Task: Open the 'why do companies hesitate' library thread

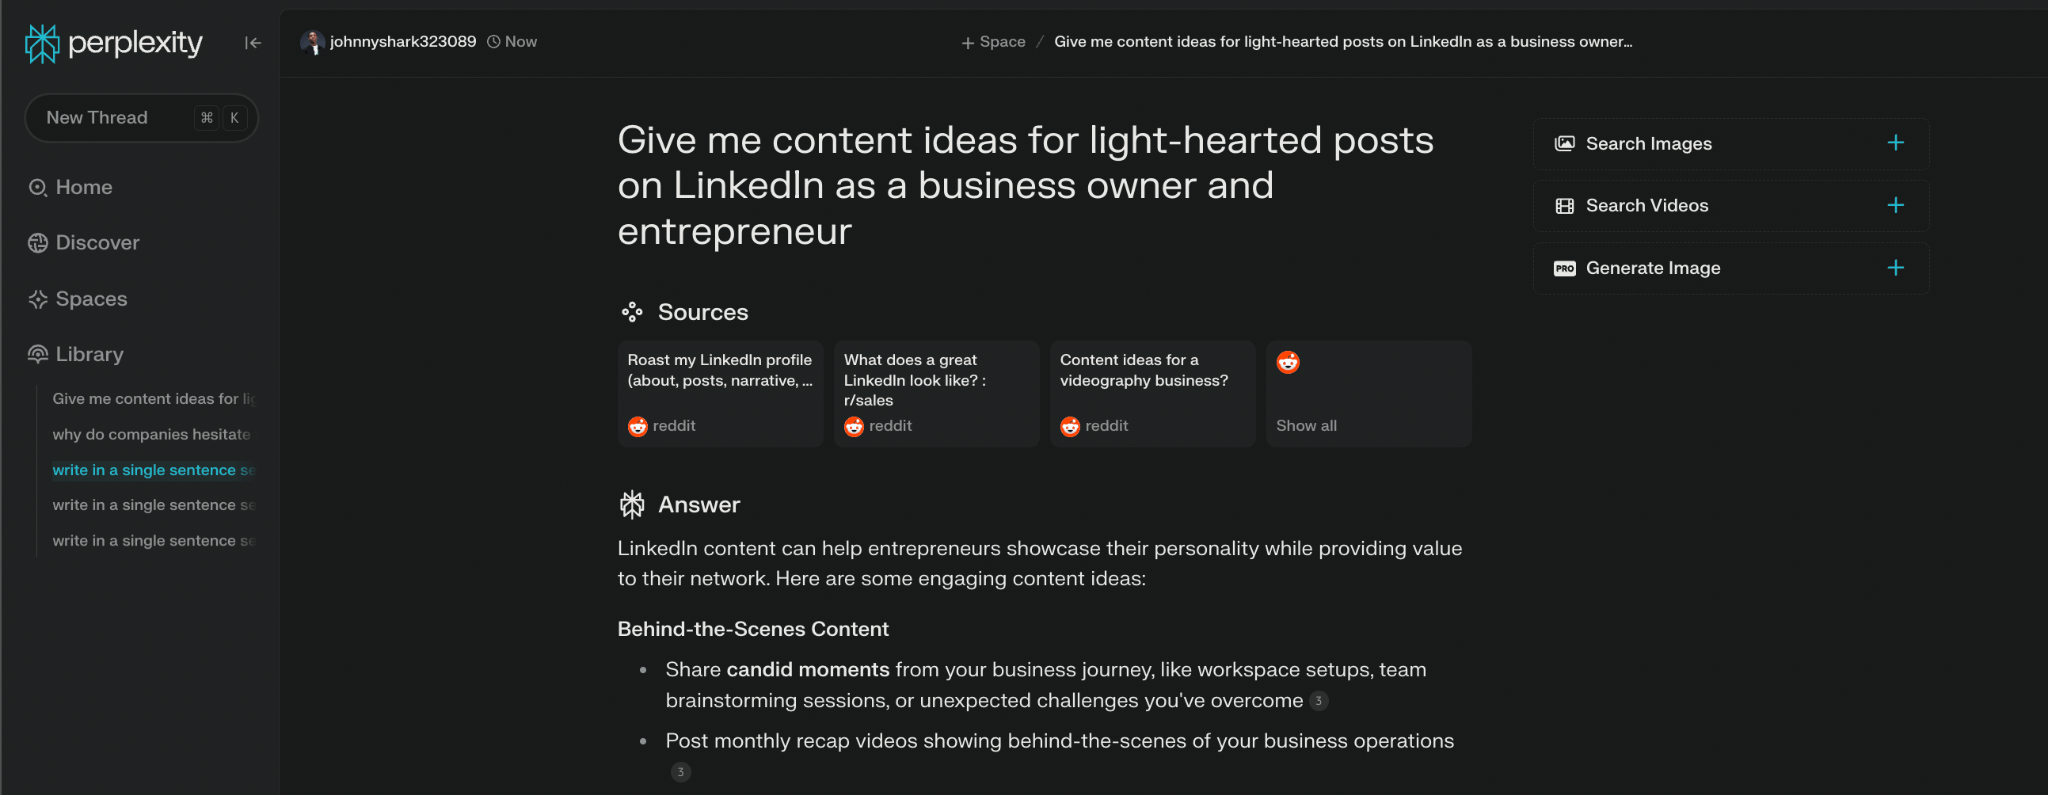Action: [x=151, y=434]
